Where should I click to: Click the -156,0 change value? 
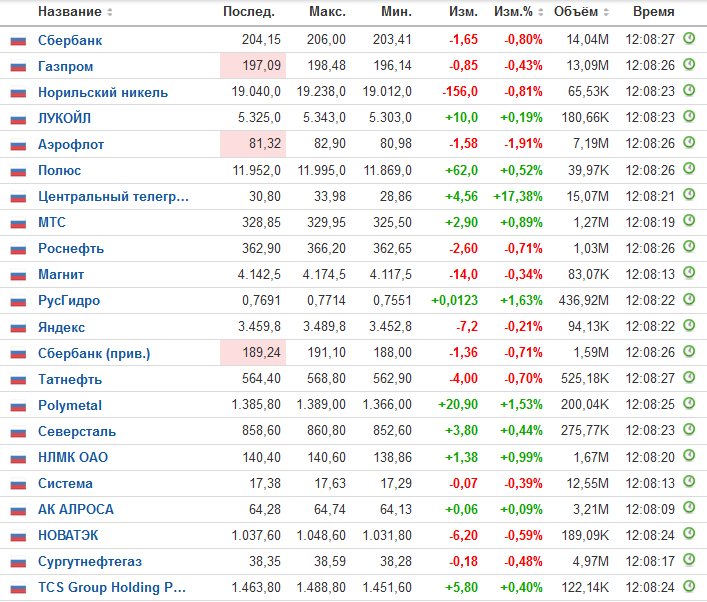(x=460, y=92)
